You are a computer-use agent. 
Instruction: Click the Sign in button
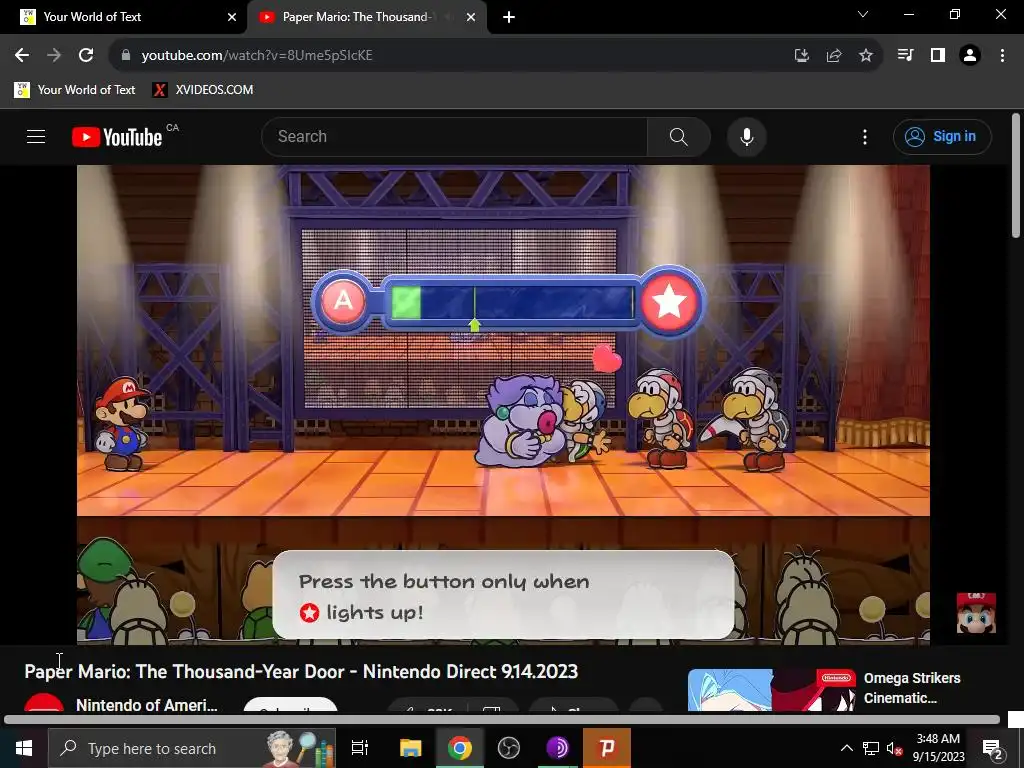click(x=942, y=136)
